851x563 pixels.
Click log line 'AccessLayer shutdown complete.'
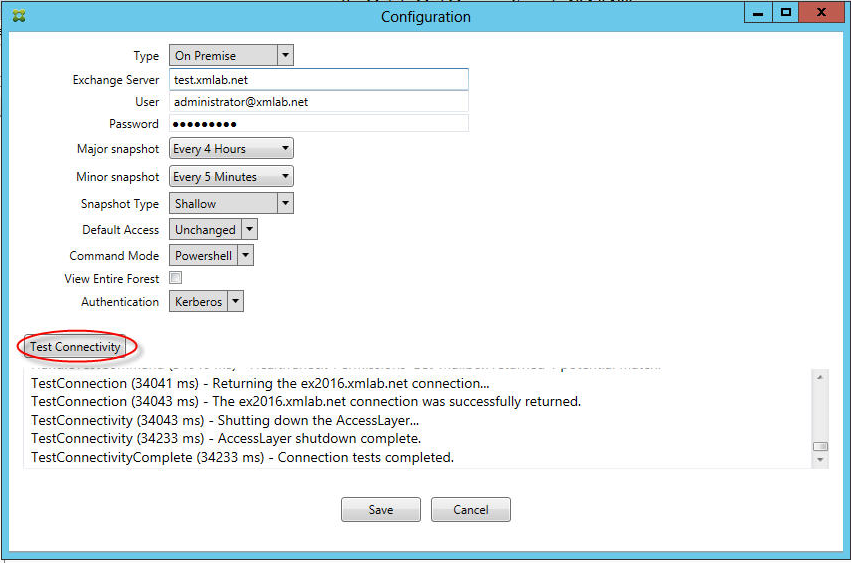pos(226,439)
